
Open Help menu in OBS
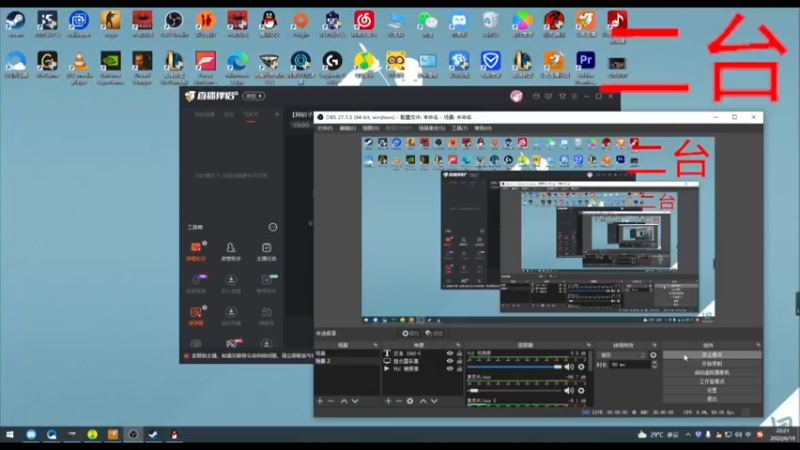[x=483, y=128]
